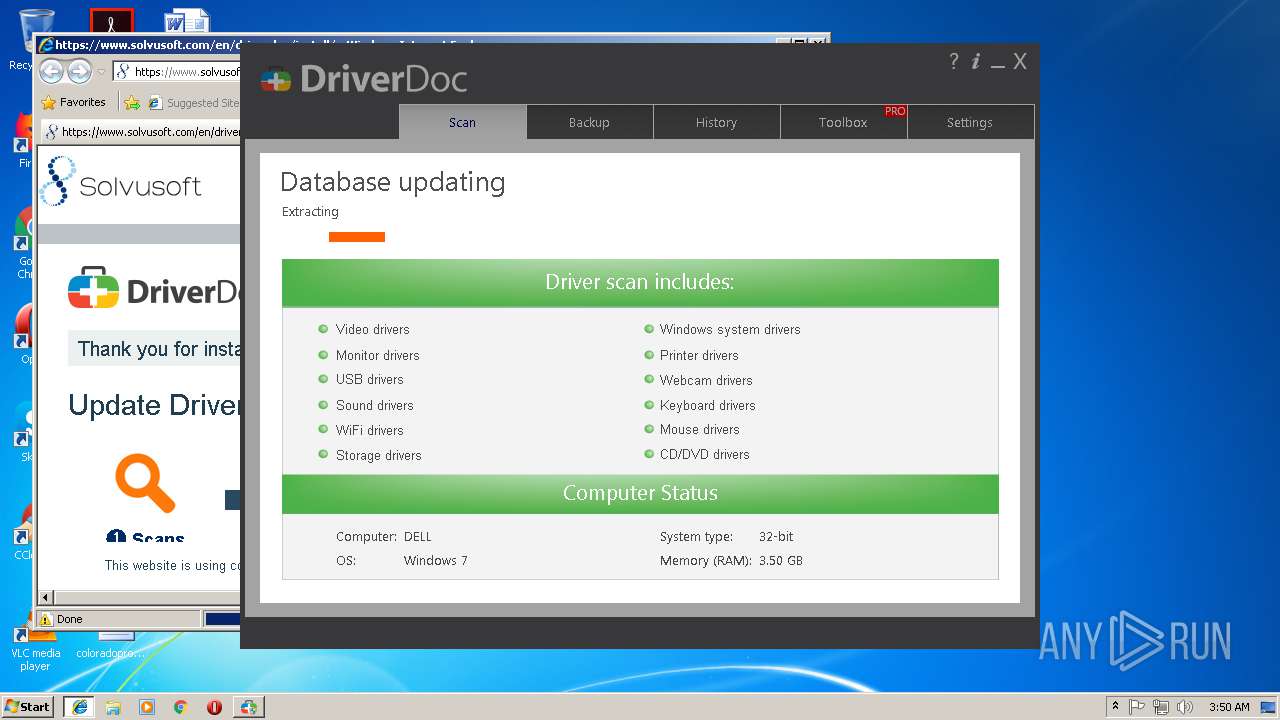Image resolution: width=1280 pixels, height=720 pixels.
Task: Click the 'Extracting' status text
Action: click(310, 212)
